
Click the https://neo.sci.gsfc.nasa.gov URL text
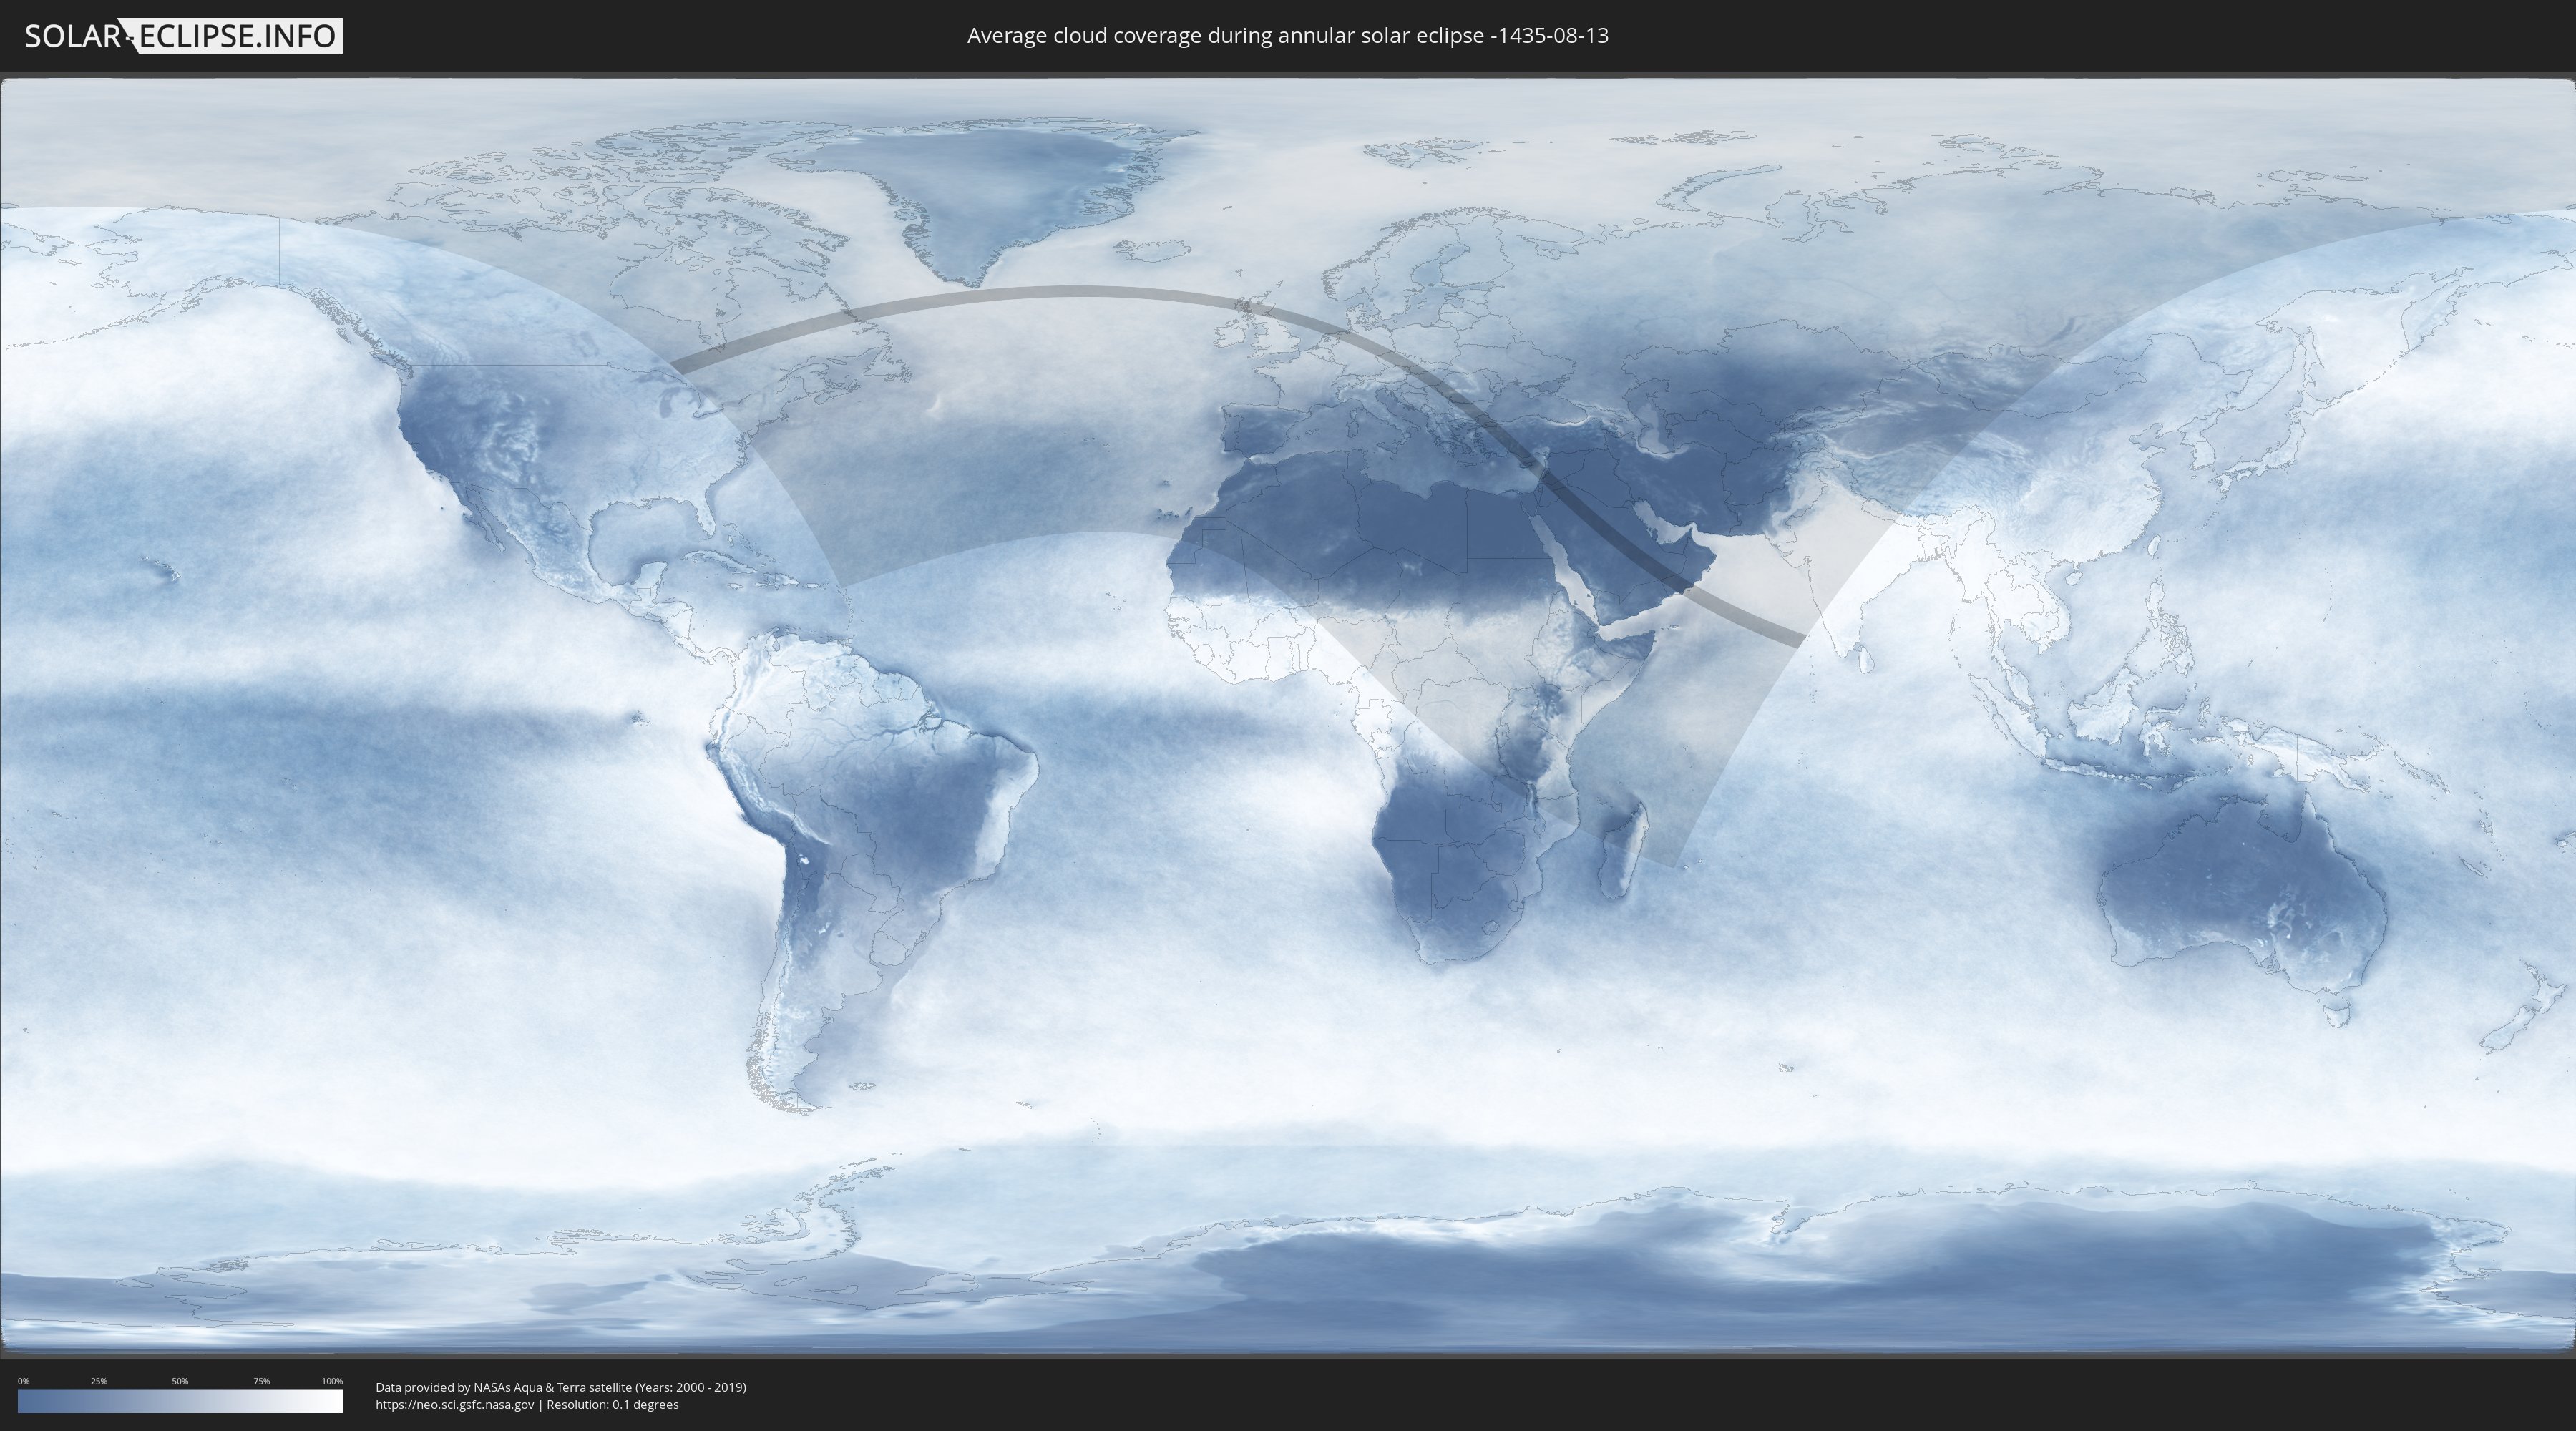pyautogui.click(x=455, y=1405)
